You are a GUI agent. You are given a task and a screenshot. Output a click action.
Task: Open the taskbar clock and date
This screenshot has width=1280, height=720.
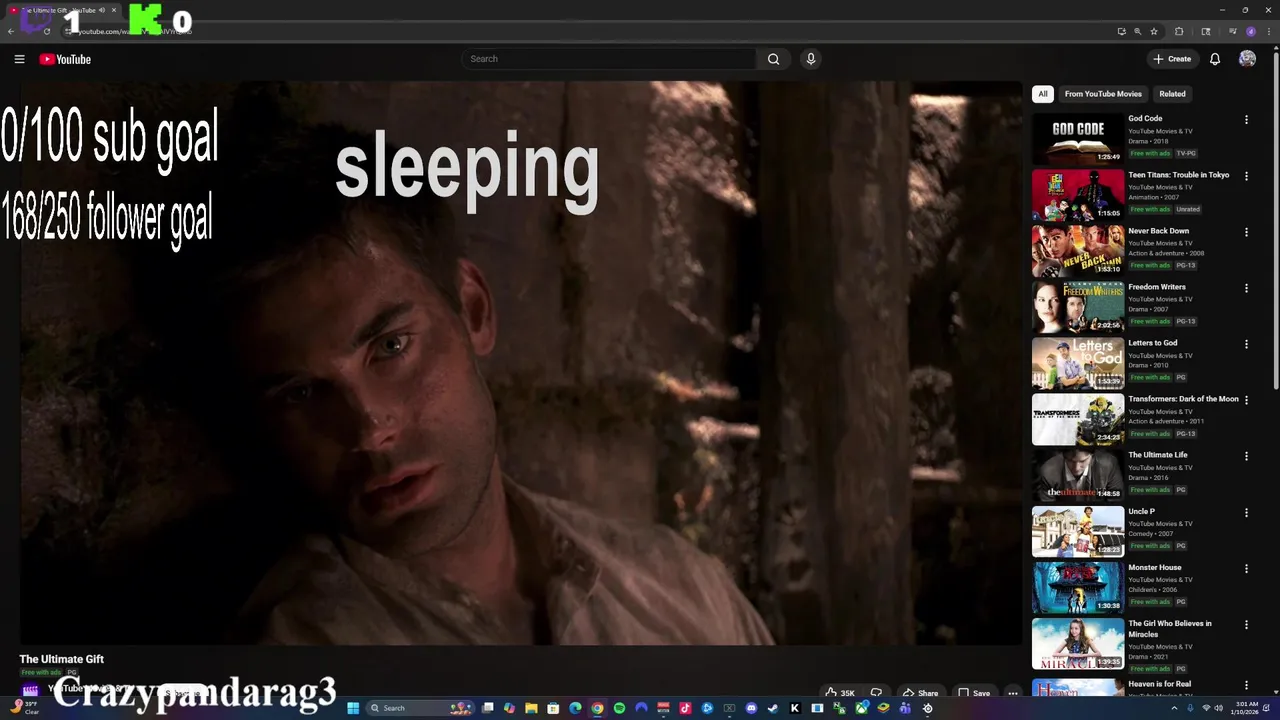pyautogui.click(x=1246, y=708)
